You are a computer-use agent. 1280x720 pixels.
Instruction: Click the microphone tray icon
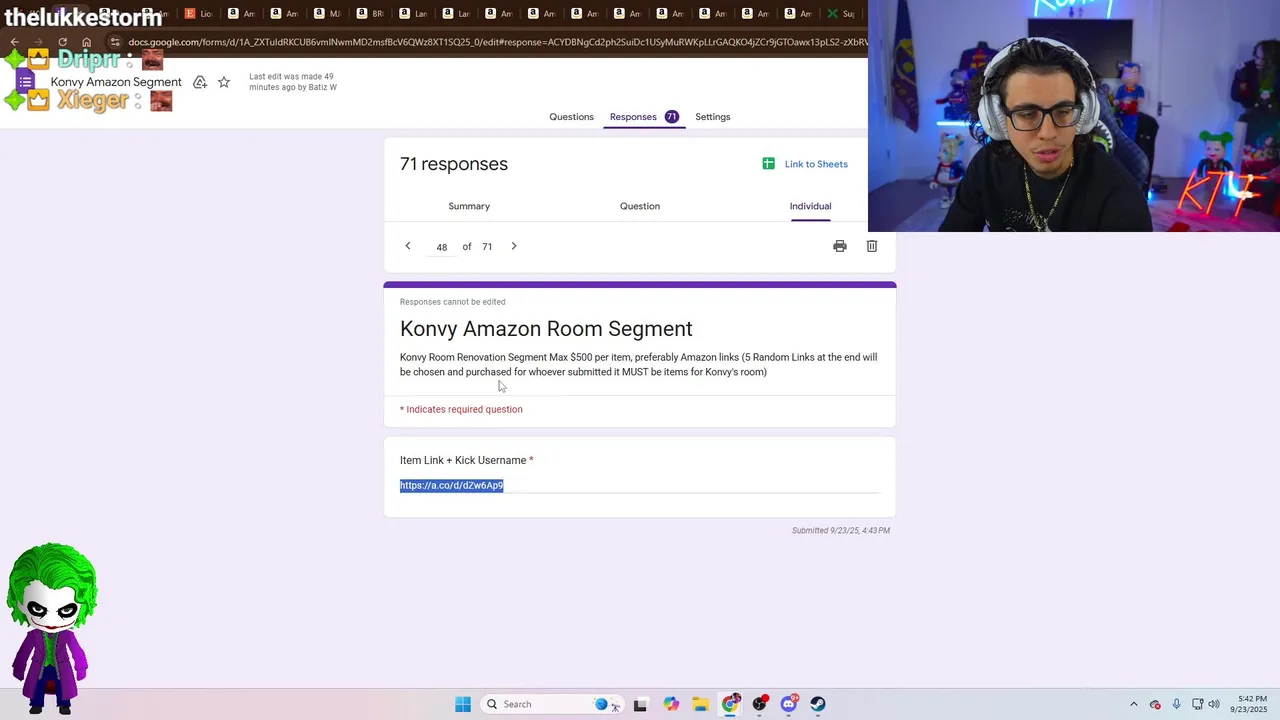point(1177,704)
